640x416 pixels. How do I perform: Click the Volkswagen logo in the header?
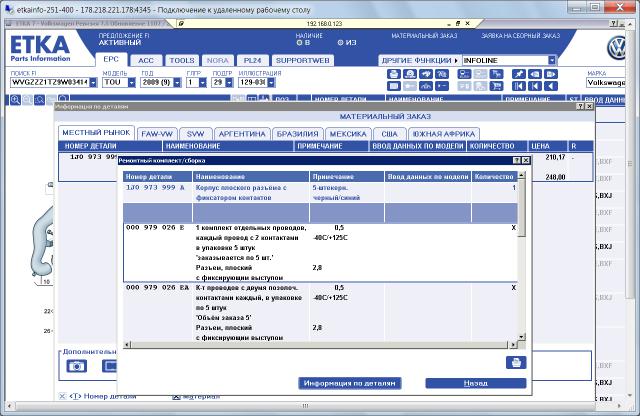click(x=616, y=48)
